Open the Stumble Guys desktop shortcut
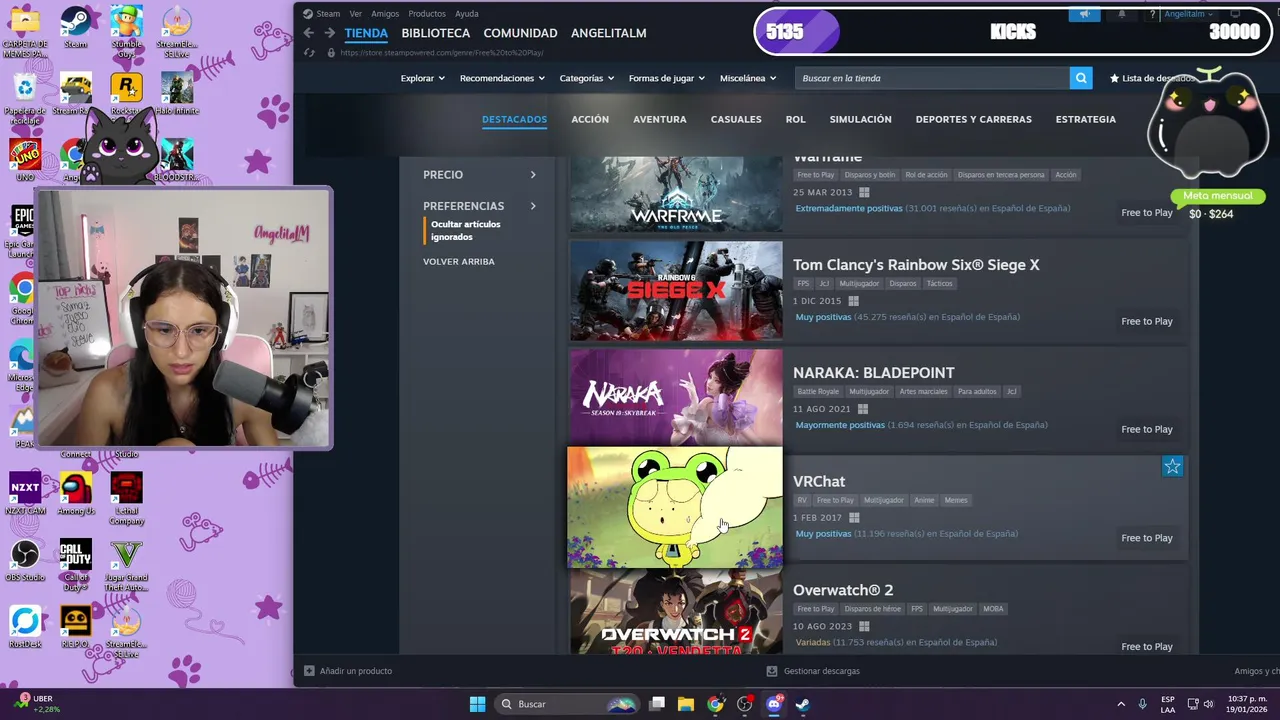 (126, 32)
